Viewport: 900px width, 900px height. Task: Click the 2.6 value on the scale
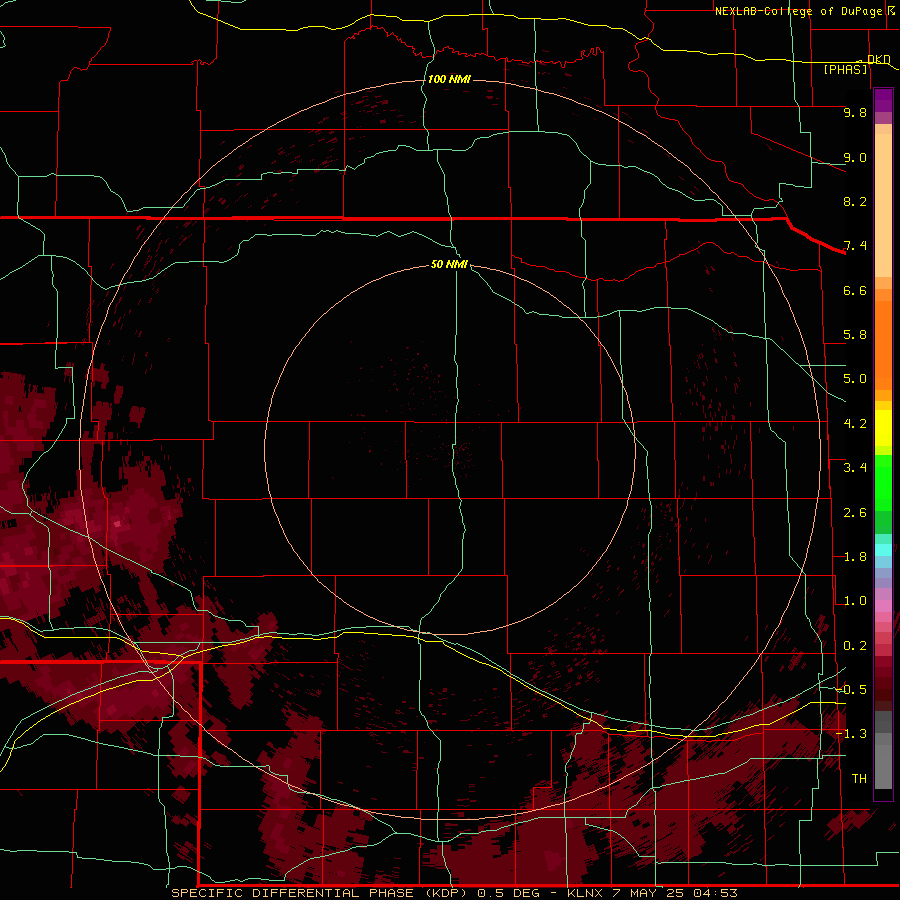(855, 513)
